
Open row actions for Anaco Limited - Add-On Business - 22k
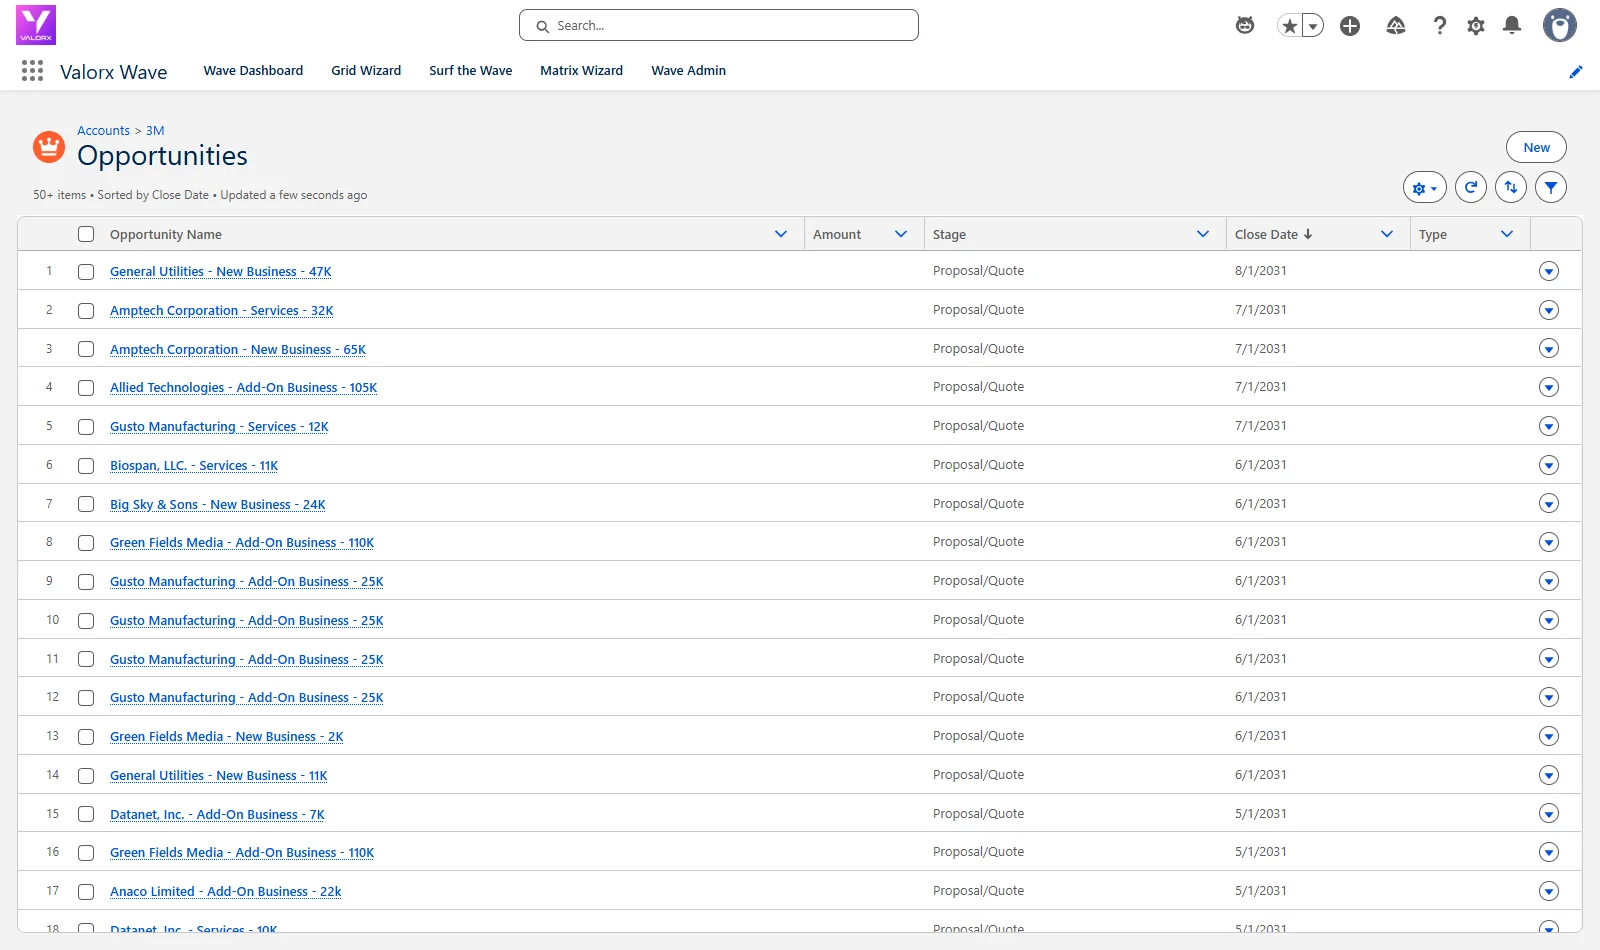[1549, 891]
